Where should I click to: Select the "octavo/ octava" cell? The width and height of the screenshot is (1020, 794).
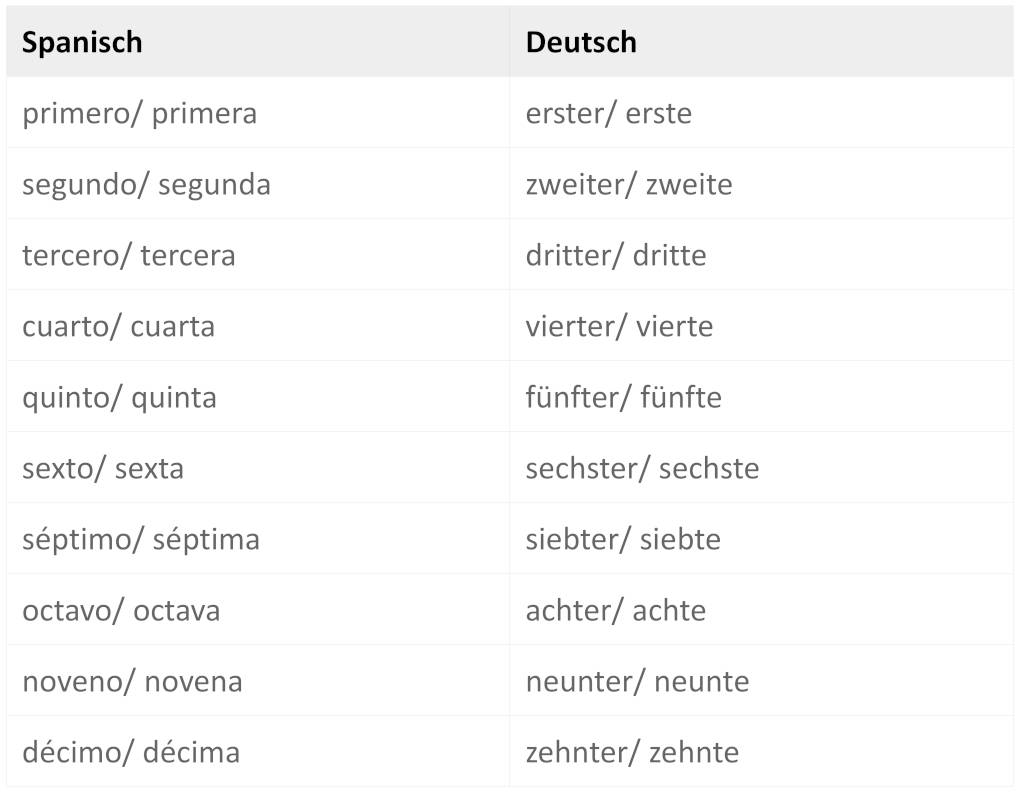click(x=121, y=610)
